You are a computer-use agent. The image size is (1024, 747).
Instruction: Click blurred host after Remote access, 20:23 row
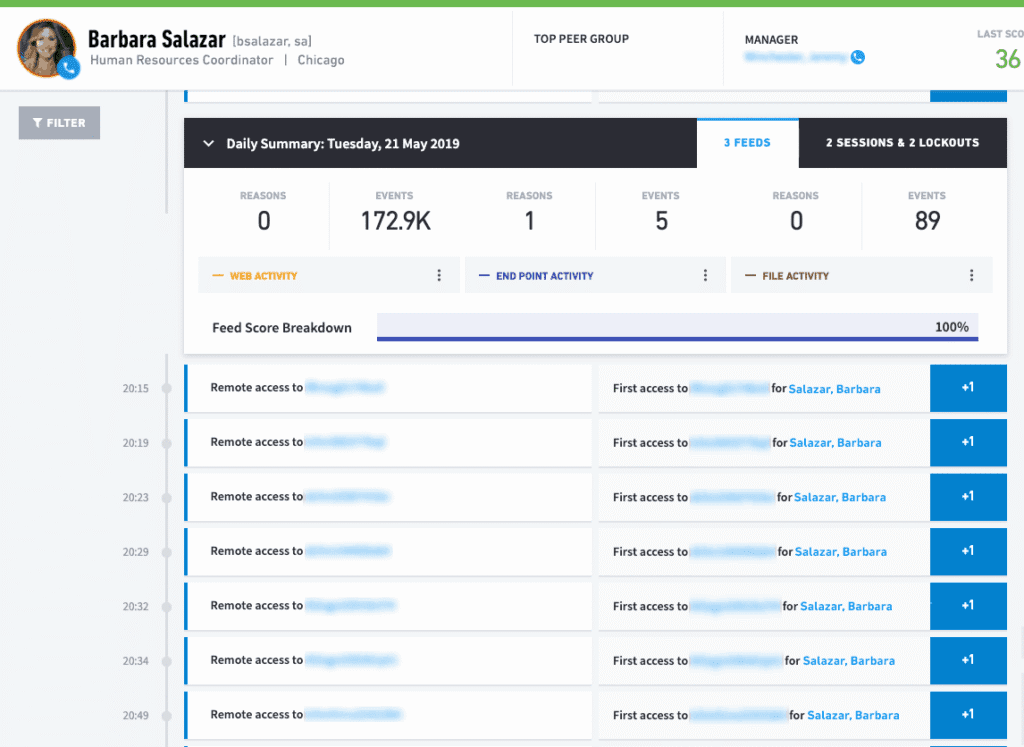[348, 497]
